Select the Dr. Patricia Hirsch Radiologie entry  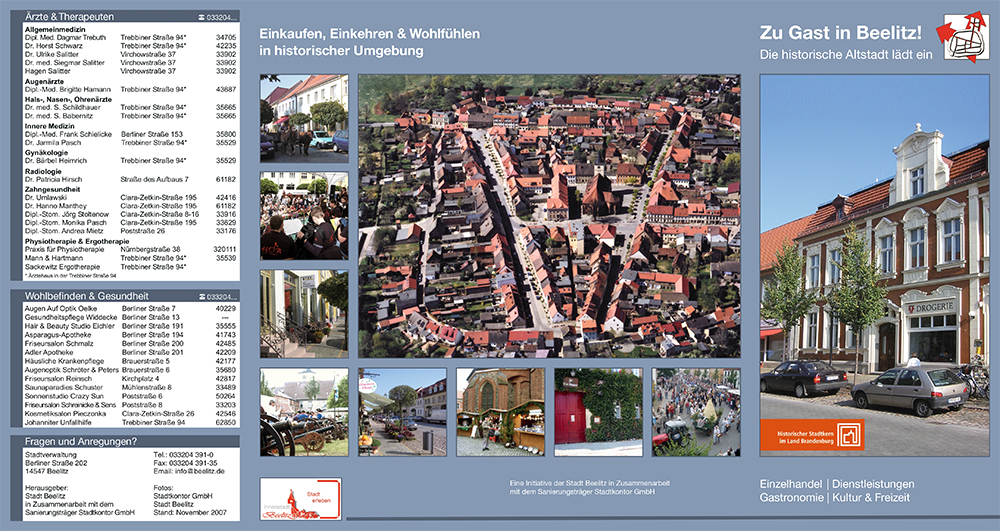[x=62, y=179]
